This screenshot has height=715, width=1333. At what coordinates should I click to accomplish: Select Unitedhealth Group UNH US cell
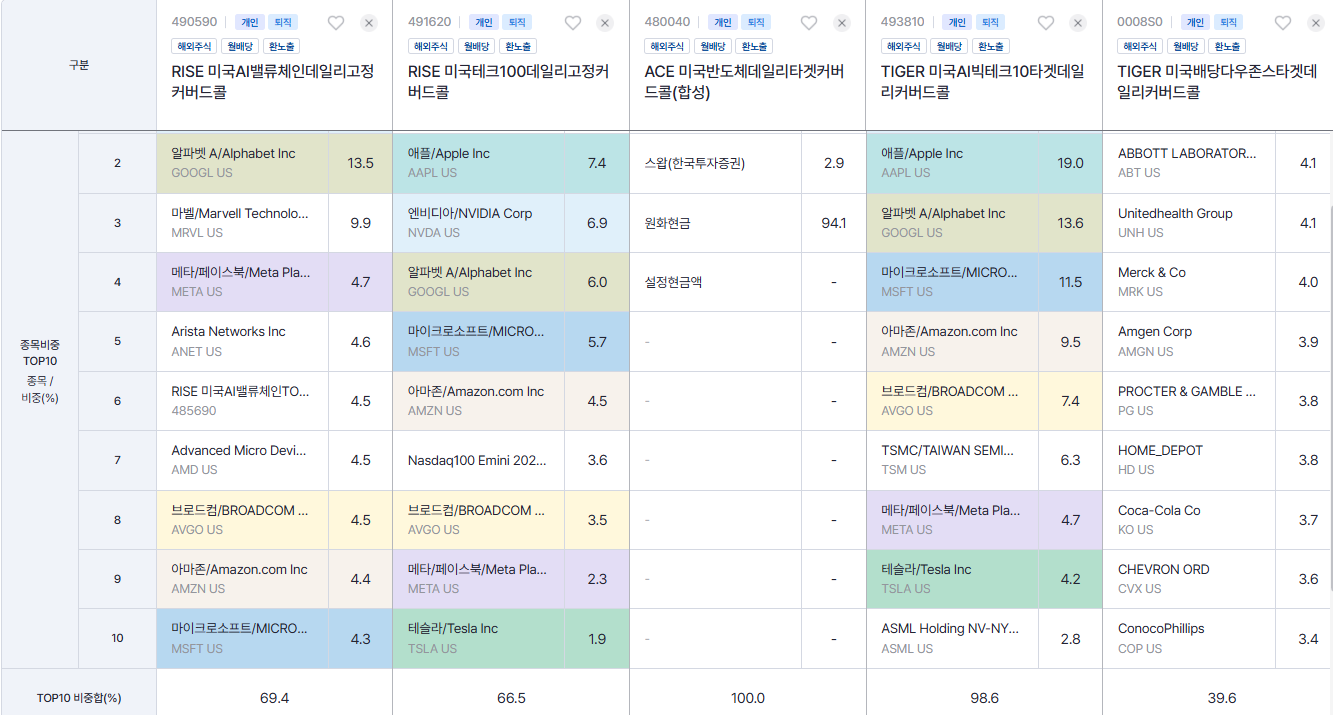1189,222
